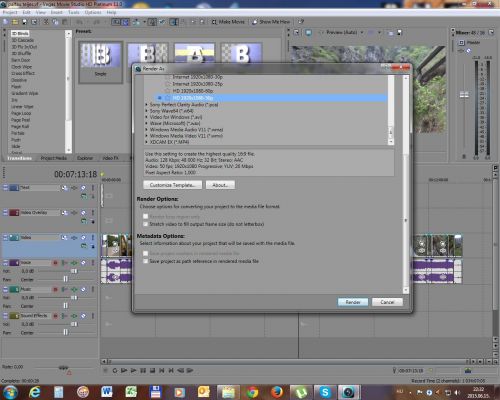Expand Video for Windows (*.avi) format

146,117
